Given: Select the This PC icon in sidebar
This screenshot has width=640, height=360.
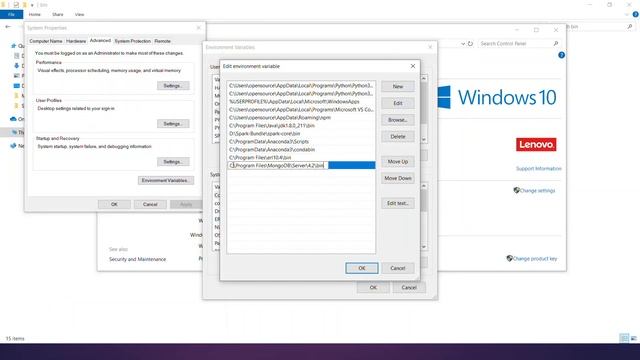Looking at the screenshot, I should (15, 132).
